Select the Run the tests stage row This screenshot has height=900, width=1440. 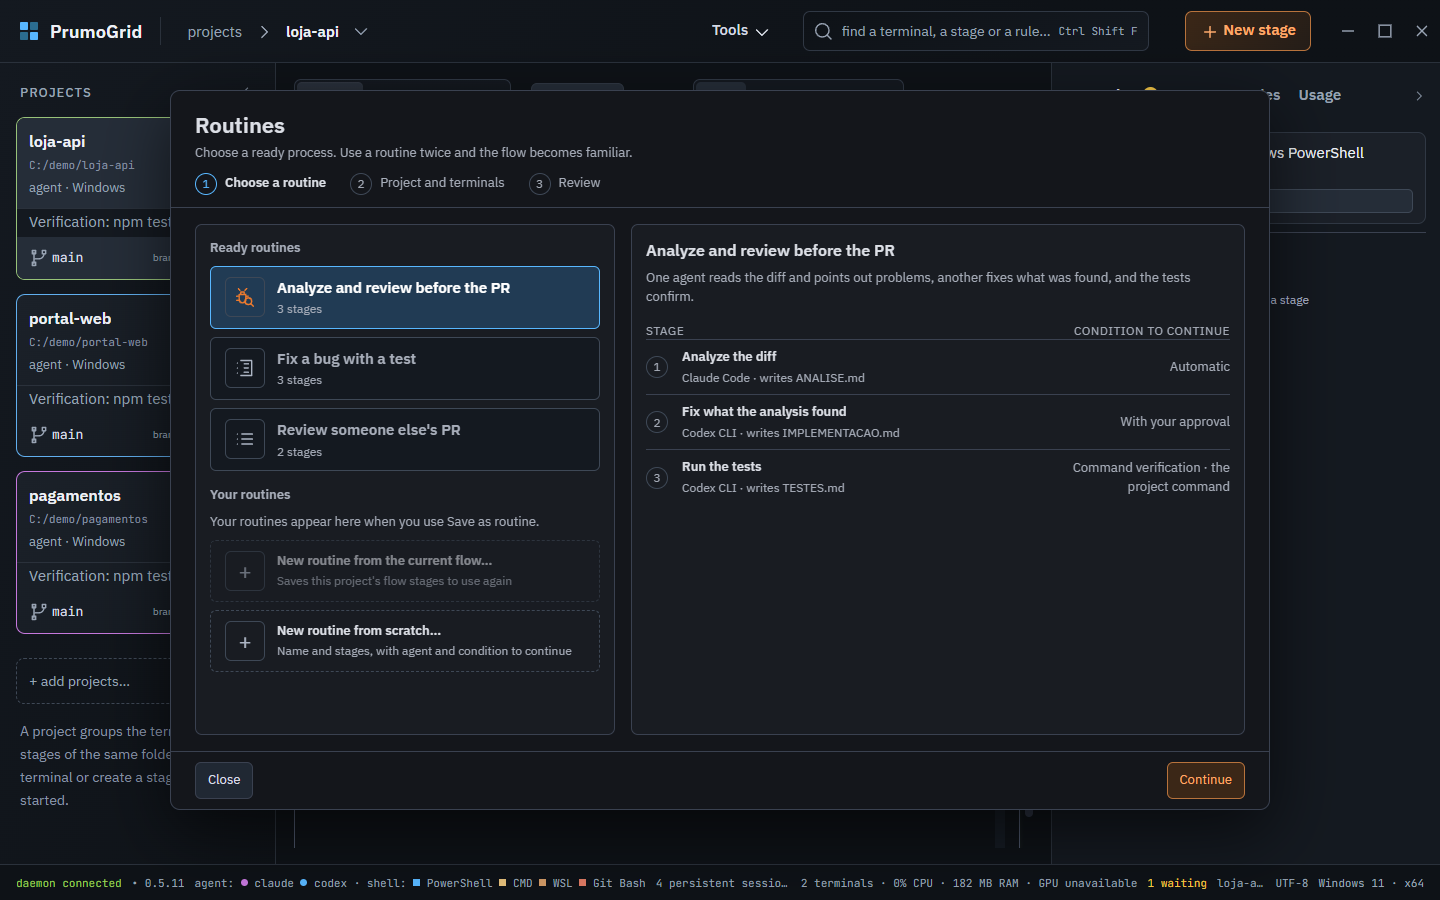[938, 477]
